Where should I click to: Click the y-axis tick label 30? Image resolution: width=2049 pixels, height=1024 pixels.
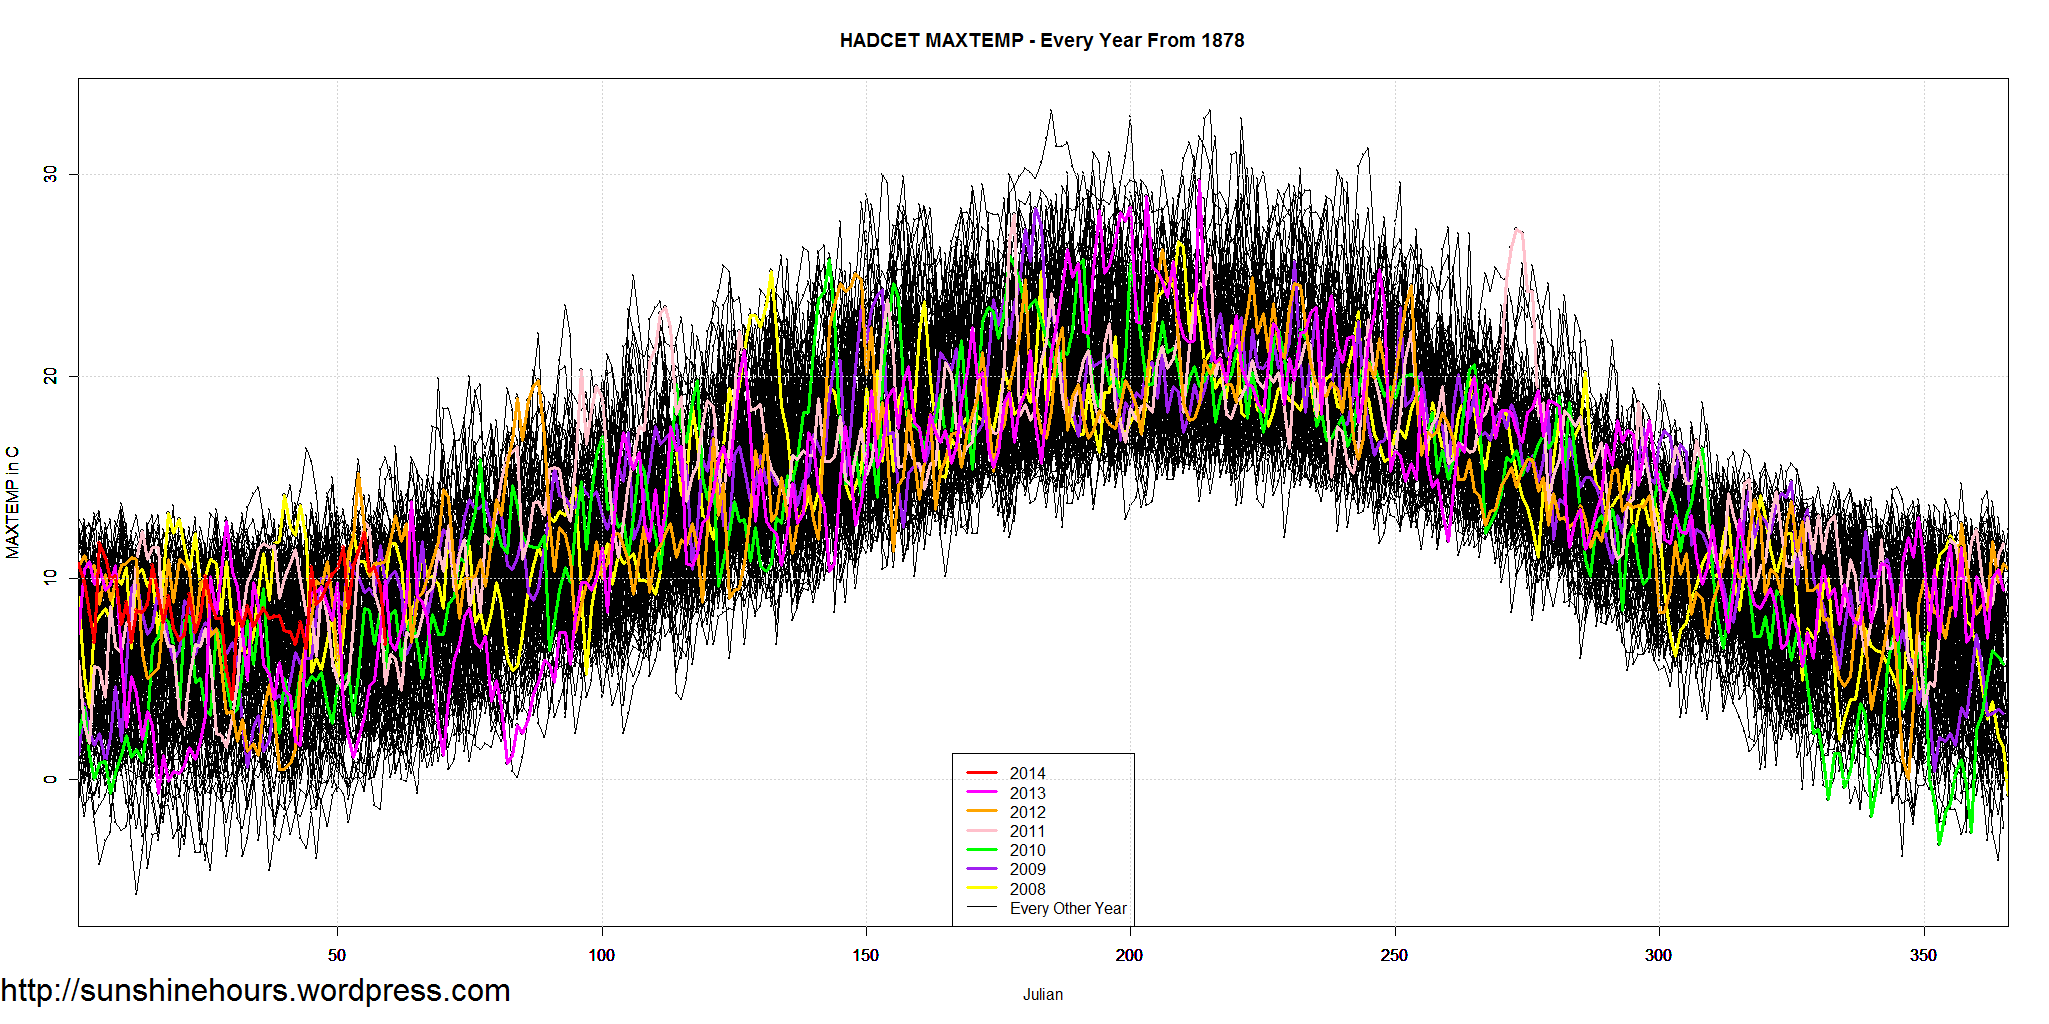click(x=50, y=174)
